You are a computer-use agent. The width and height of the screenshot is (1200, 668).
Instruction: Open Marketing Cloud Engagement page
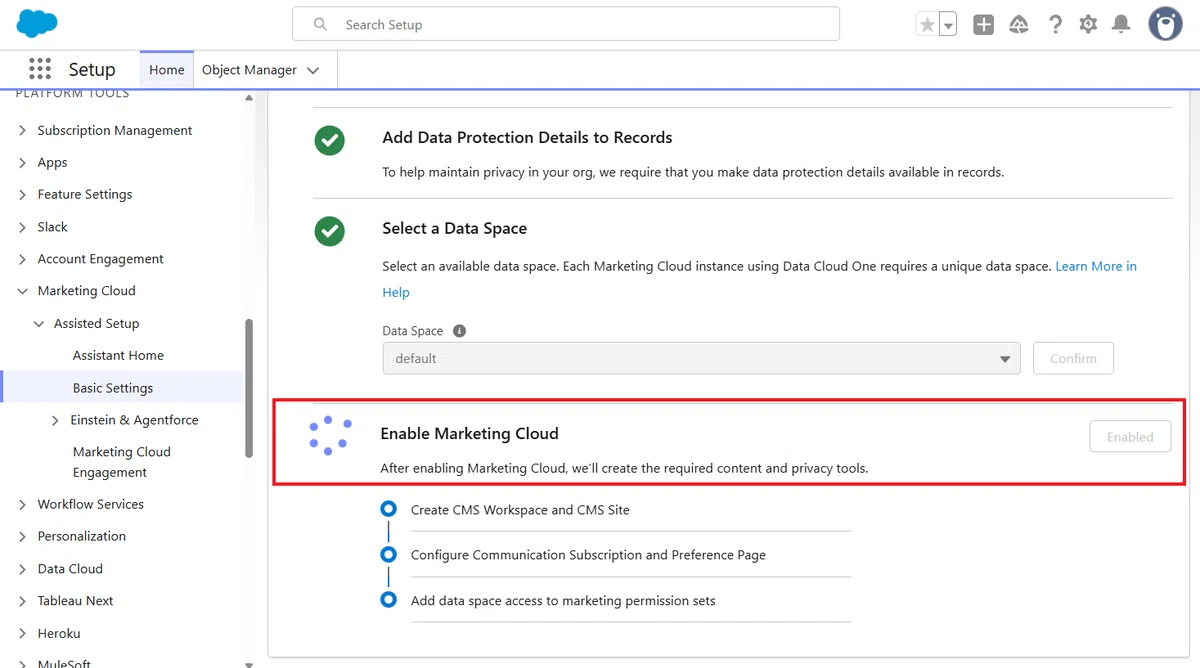(x=121, y=462)
